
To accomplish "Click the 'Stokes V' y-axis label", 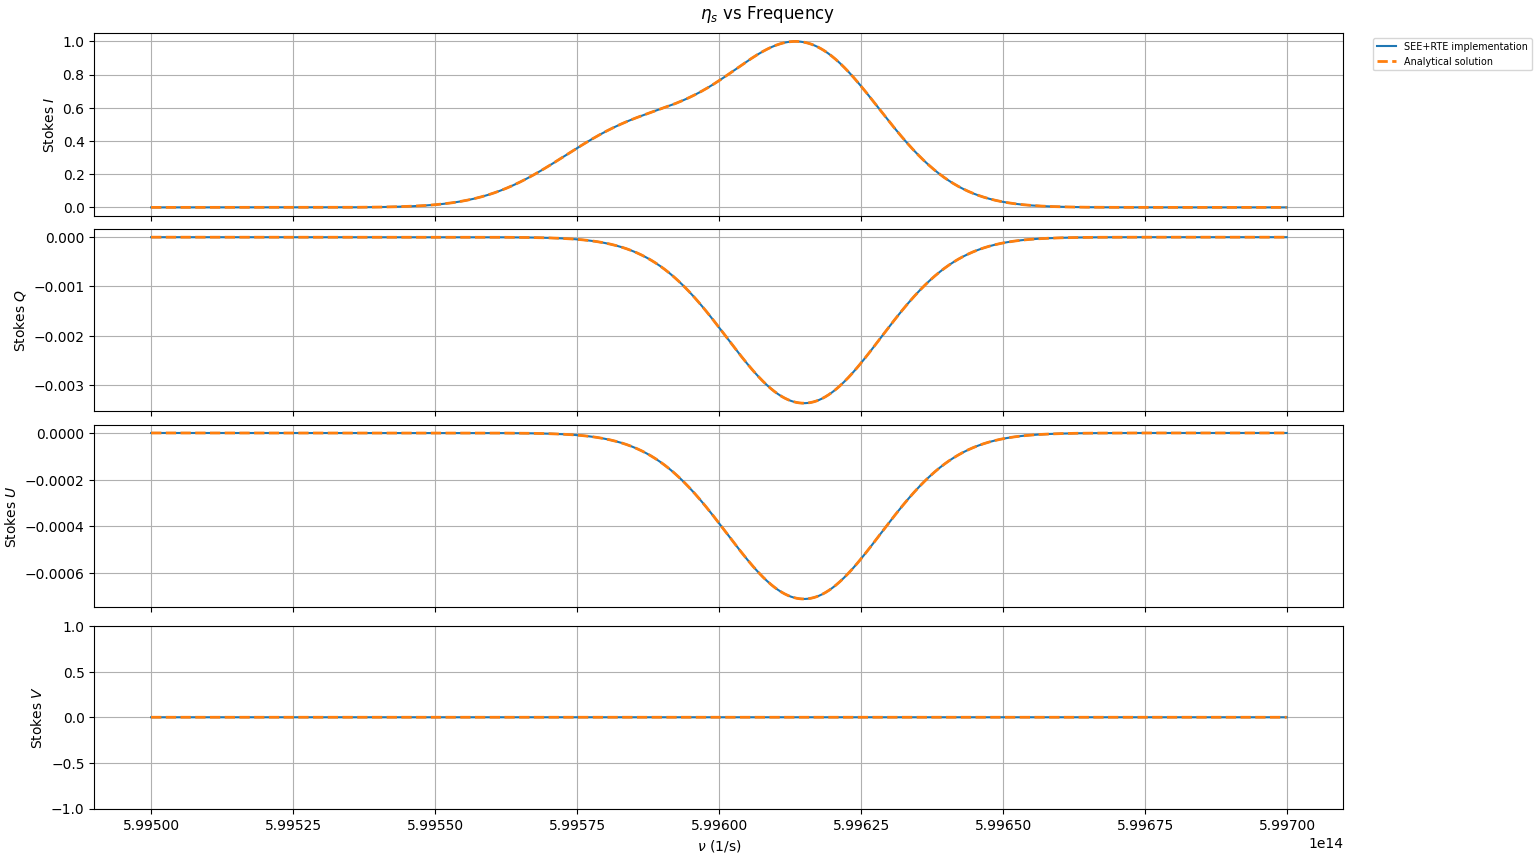I will (x=37, y=718).
